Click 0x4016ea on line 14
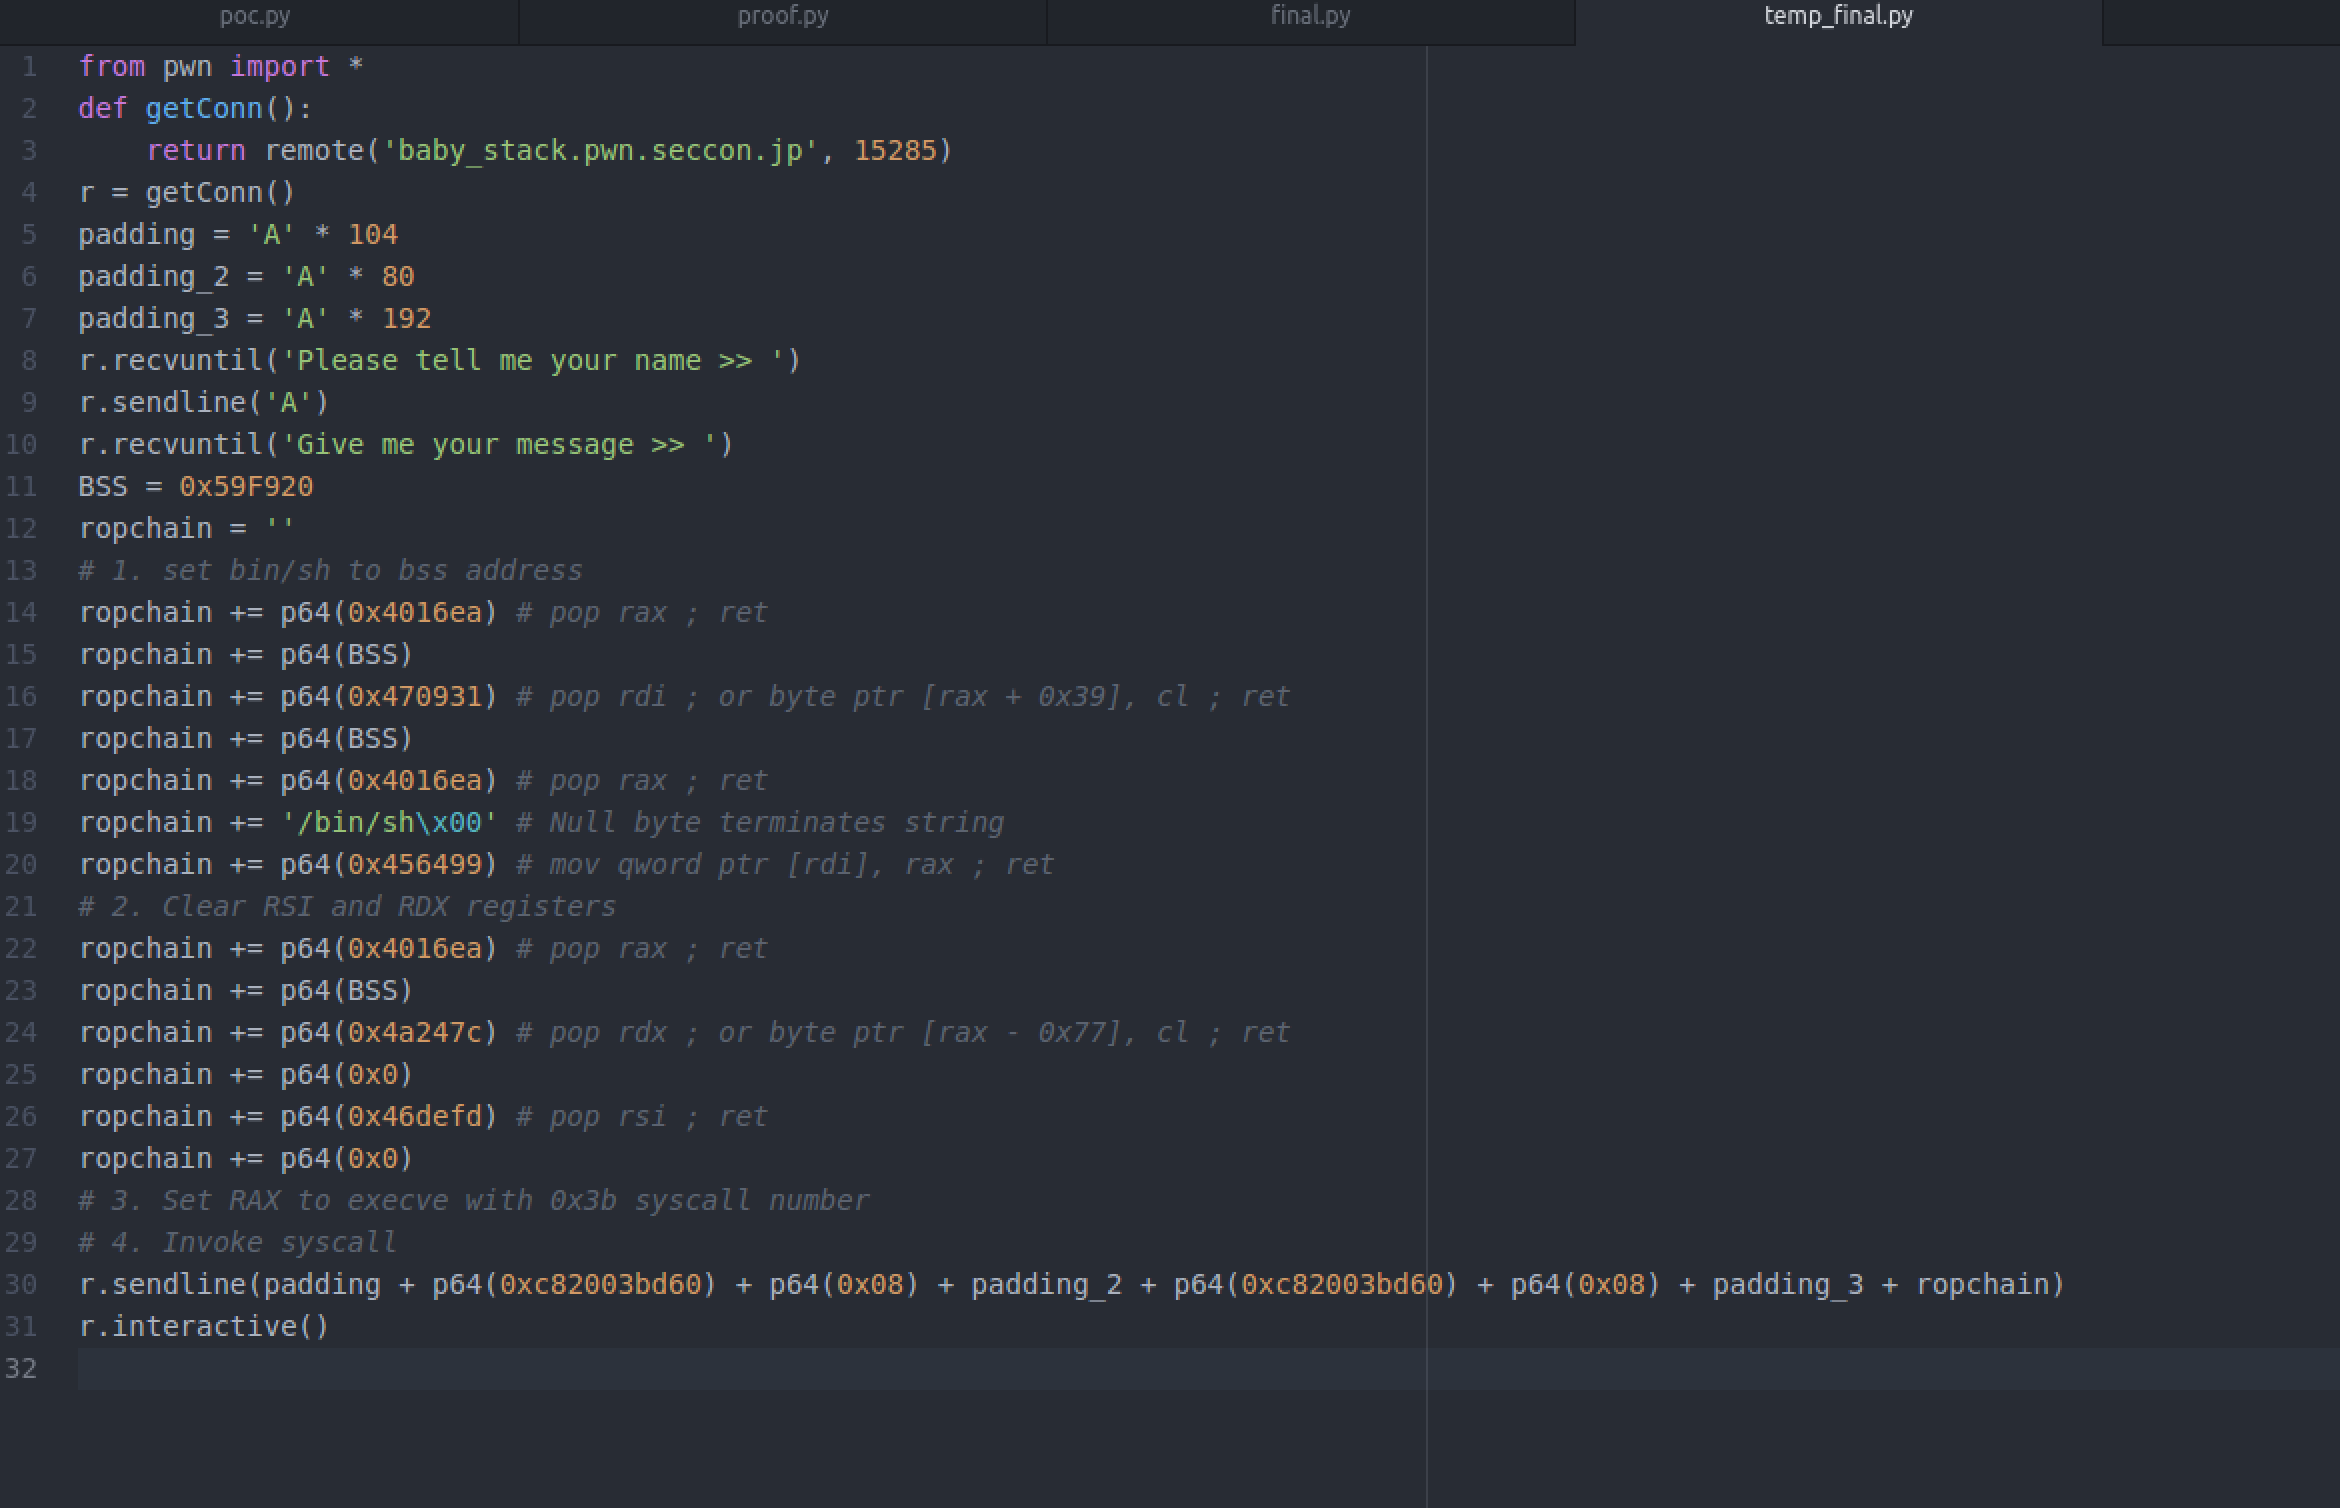This screenshot has height=1508, width=2340. [x=414, y=613]
